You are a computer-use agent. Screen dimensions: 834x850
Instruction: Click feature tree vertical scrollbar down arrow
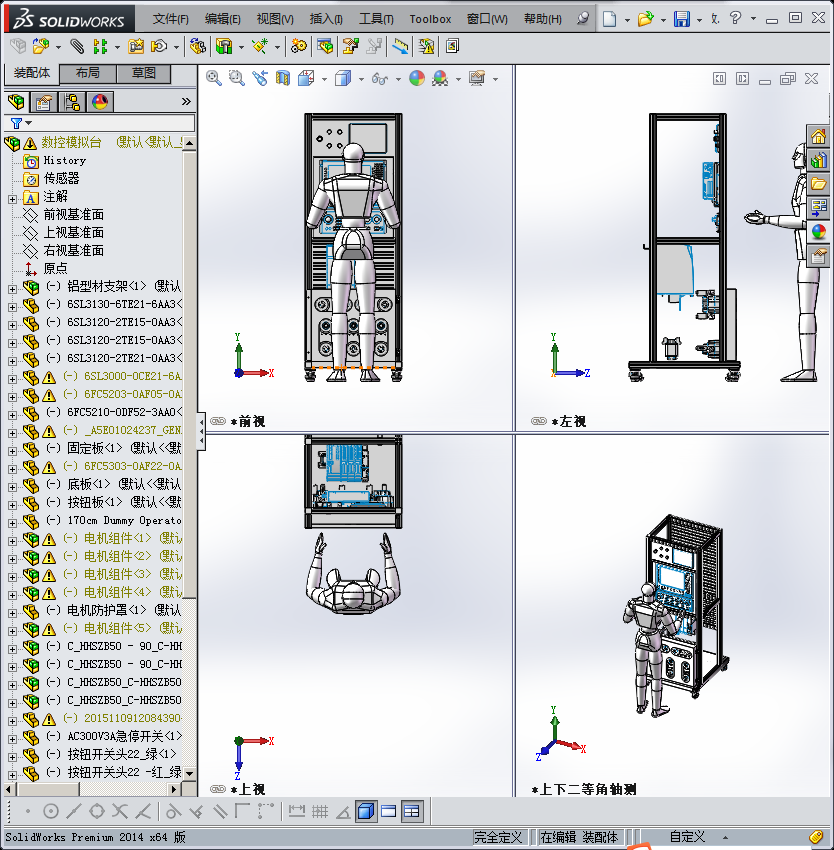click(189, 773)
